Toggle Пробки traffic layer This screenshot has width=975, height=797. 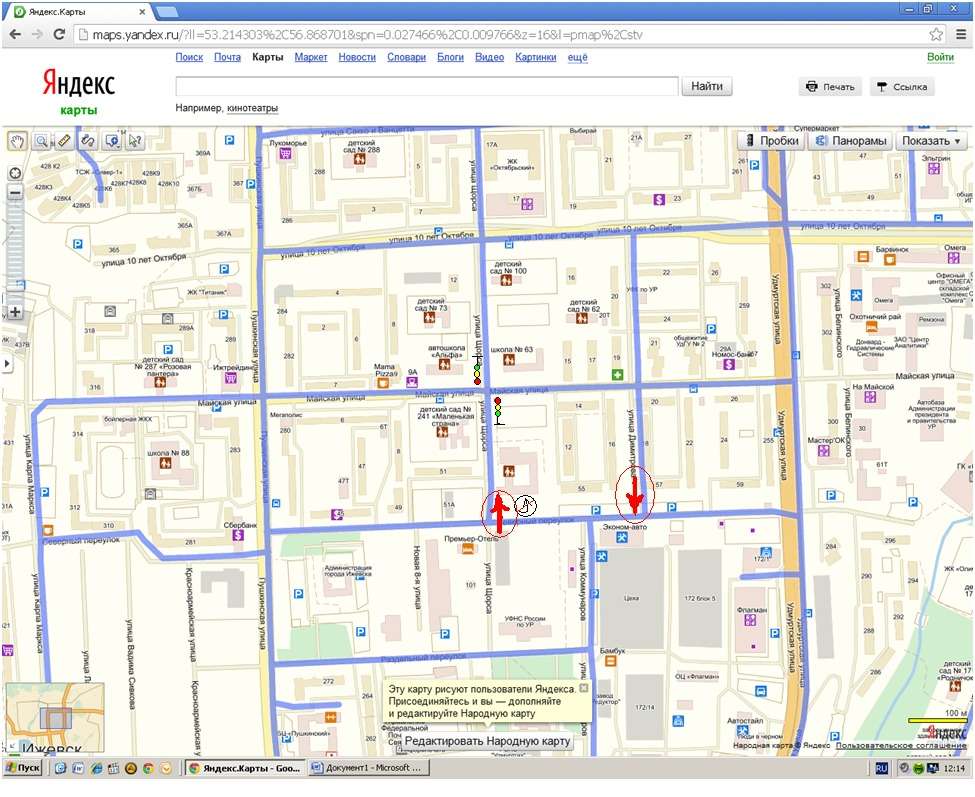(772, 141)
